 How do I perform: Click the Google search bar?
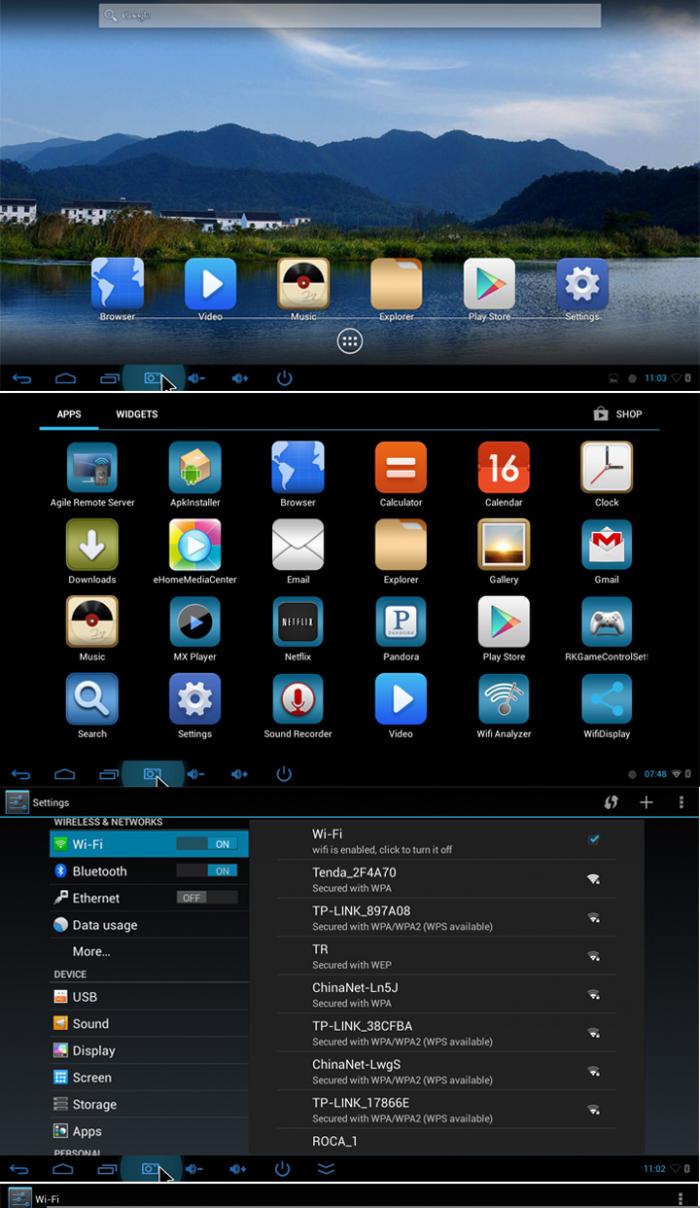click(x=350, y=16)
